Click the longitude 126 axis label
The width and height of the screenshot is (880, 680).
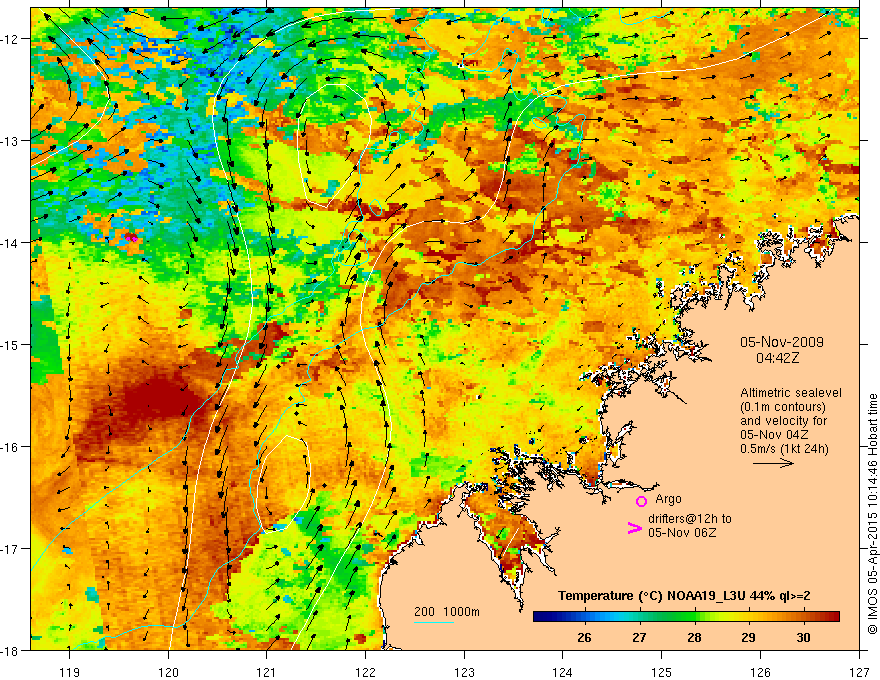pos(760,672)
